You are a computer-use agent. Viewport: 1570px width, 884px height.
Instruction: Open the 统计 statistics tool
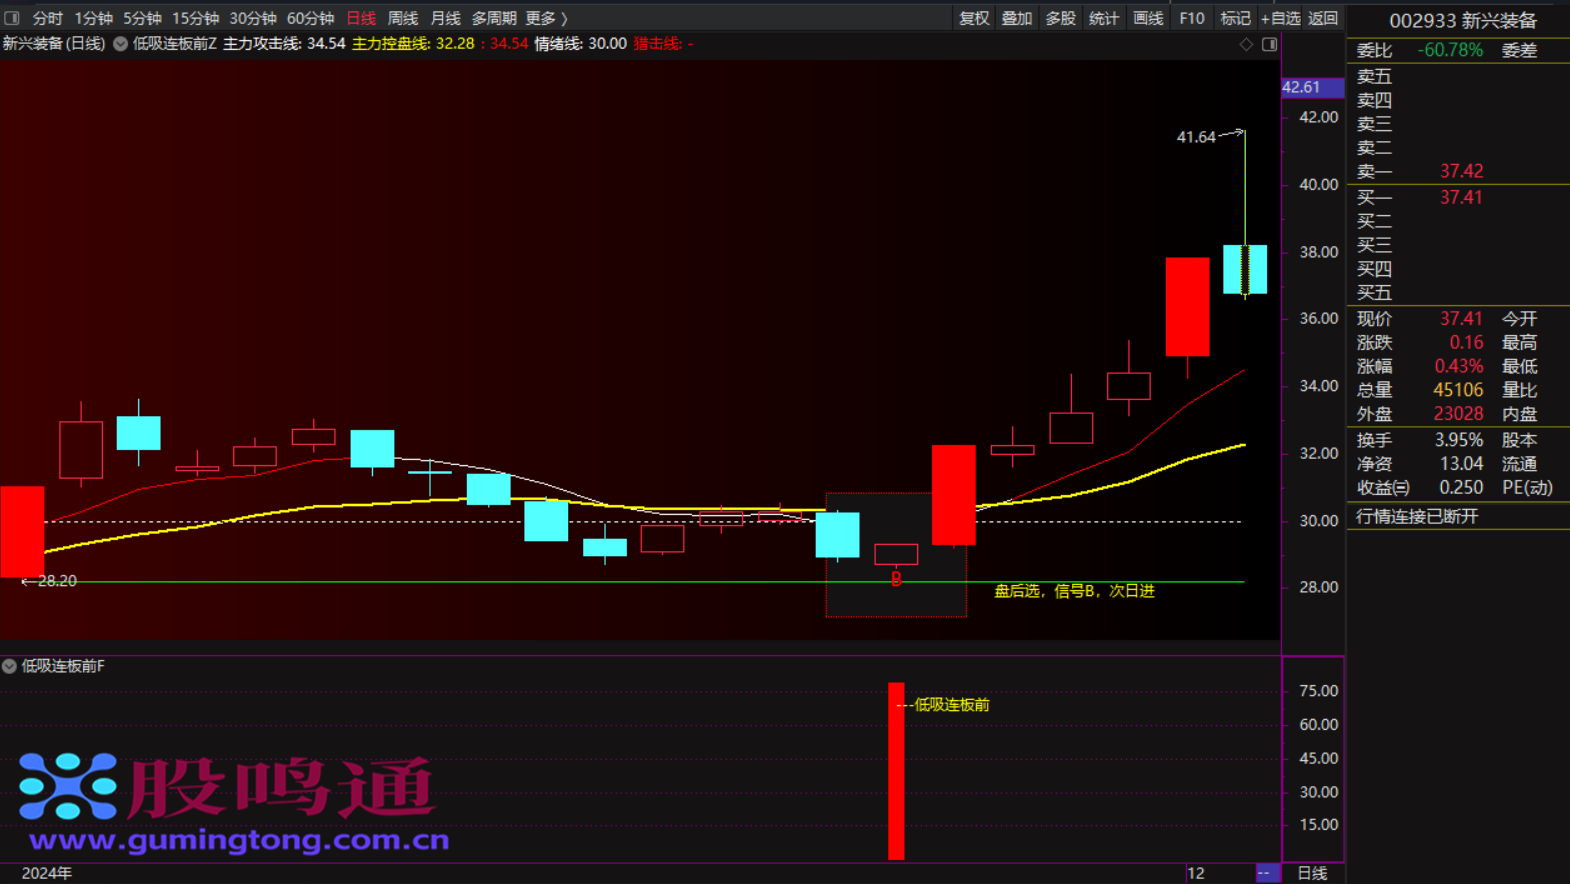pyautogui.click(x=1103, y=18)
